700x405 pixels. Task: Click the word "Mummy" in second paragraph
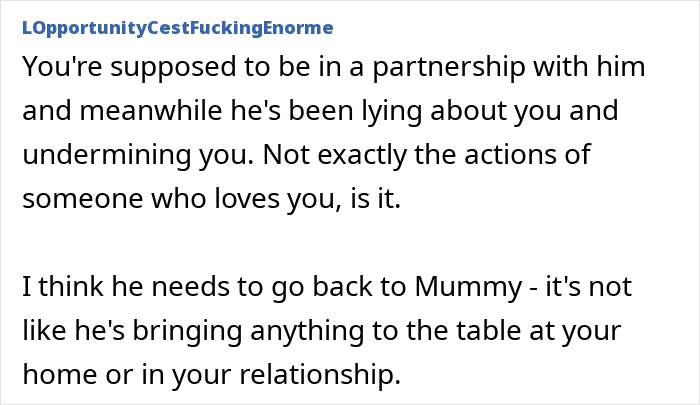[468, 288]
